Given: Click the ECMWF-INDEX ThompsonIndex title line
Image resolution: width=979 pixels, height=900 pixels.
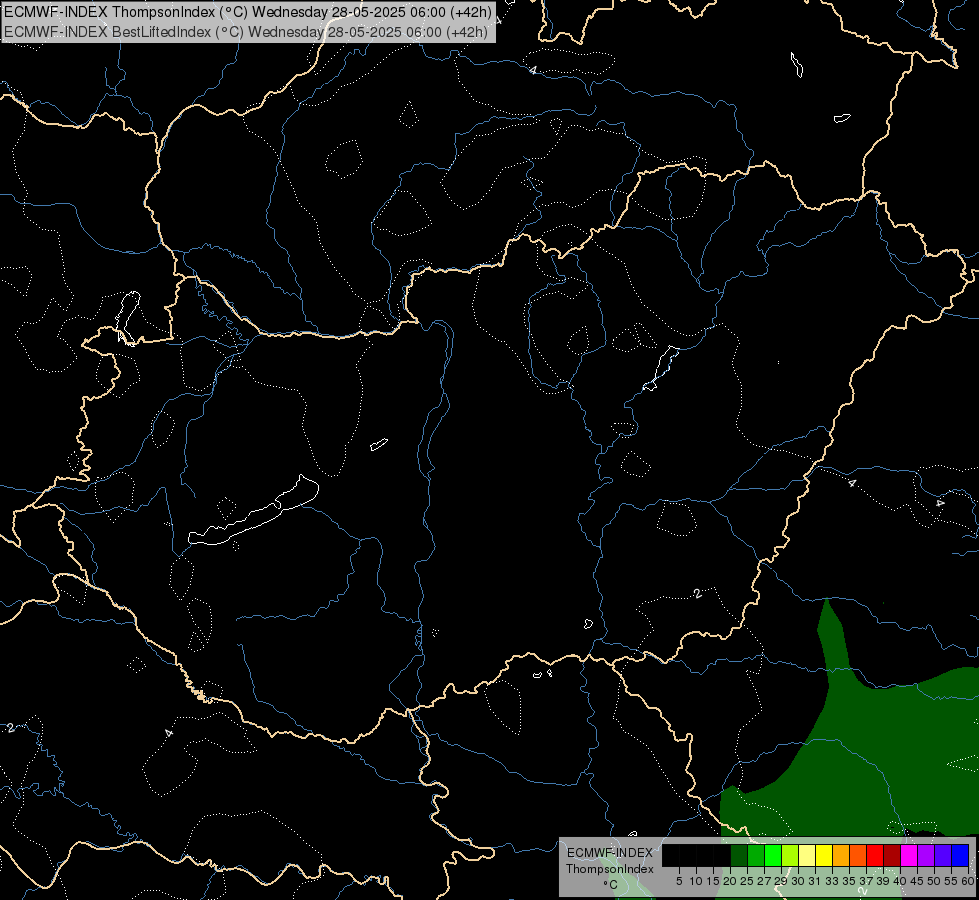Looking at the screenshot, I should 248,12.
